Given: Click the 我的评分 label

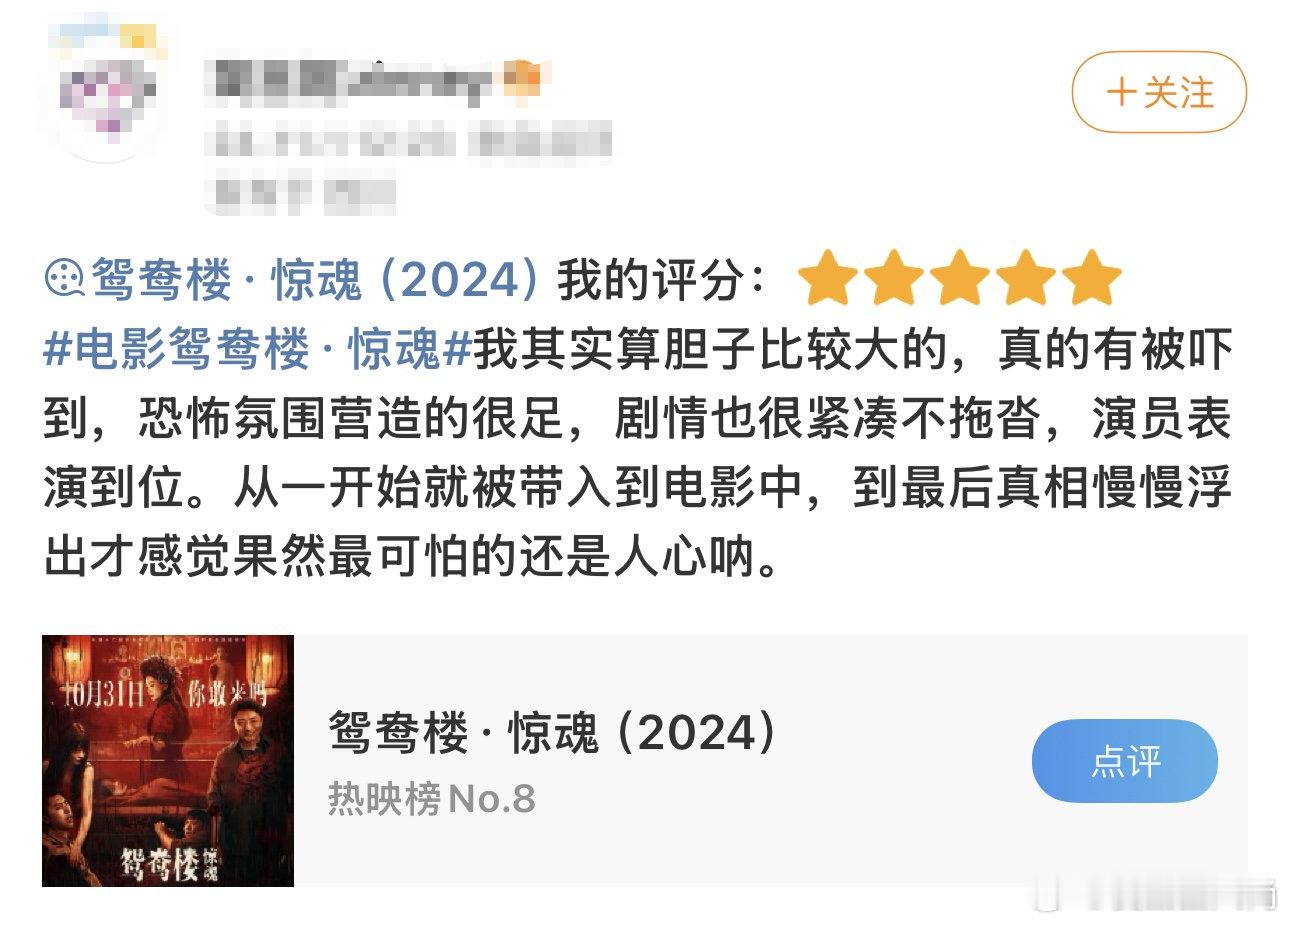Looking at the screenshot, I should pos(663,279).
